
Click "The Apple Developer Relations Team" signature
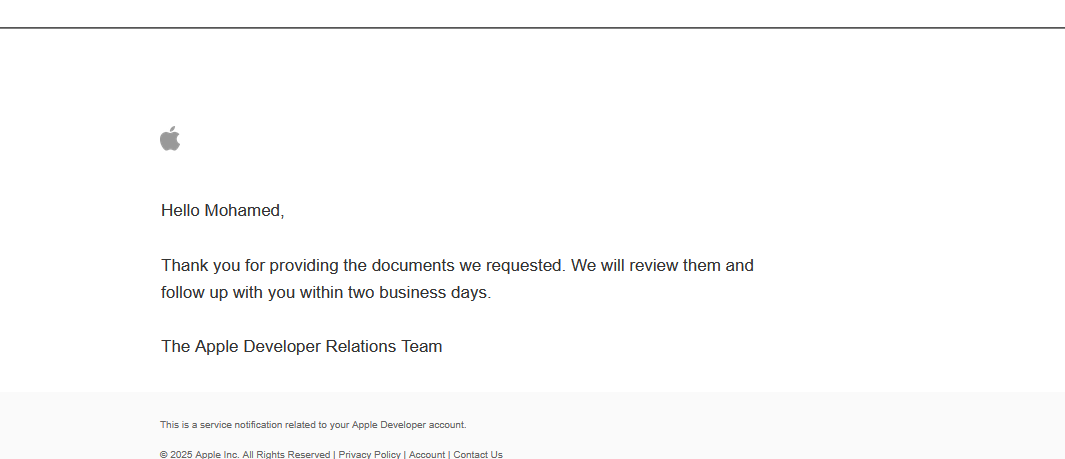click(x=302, y=346)
